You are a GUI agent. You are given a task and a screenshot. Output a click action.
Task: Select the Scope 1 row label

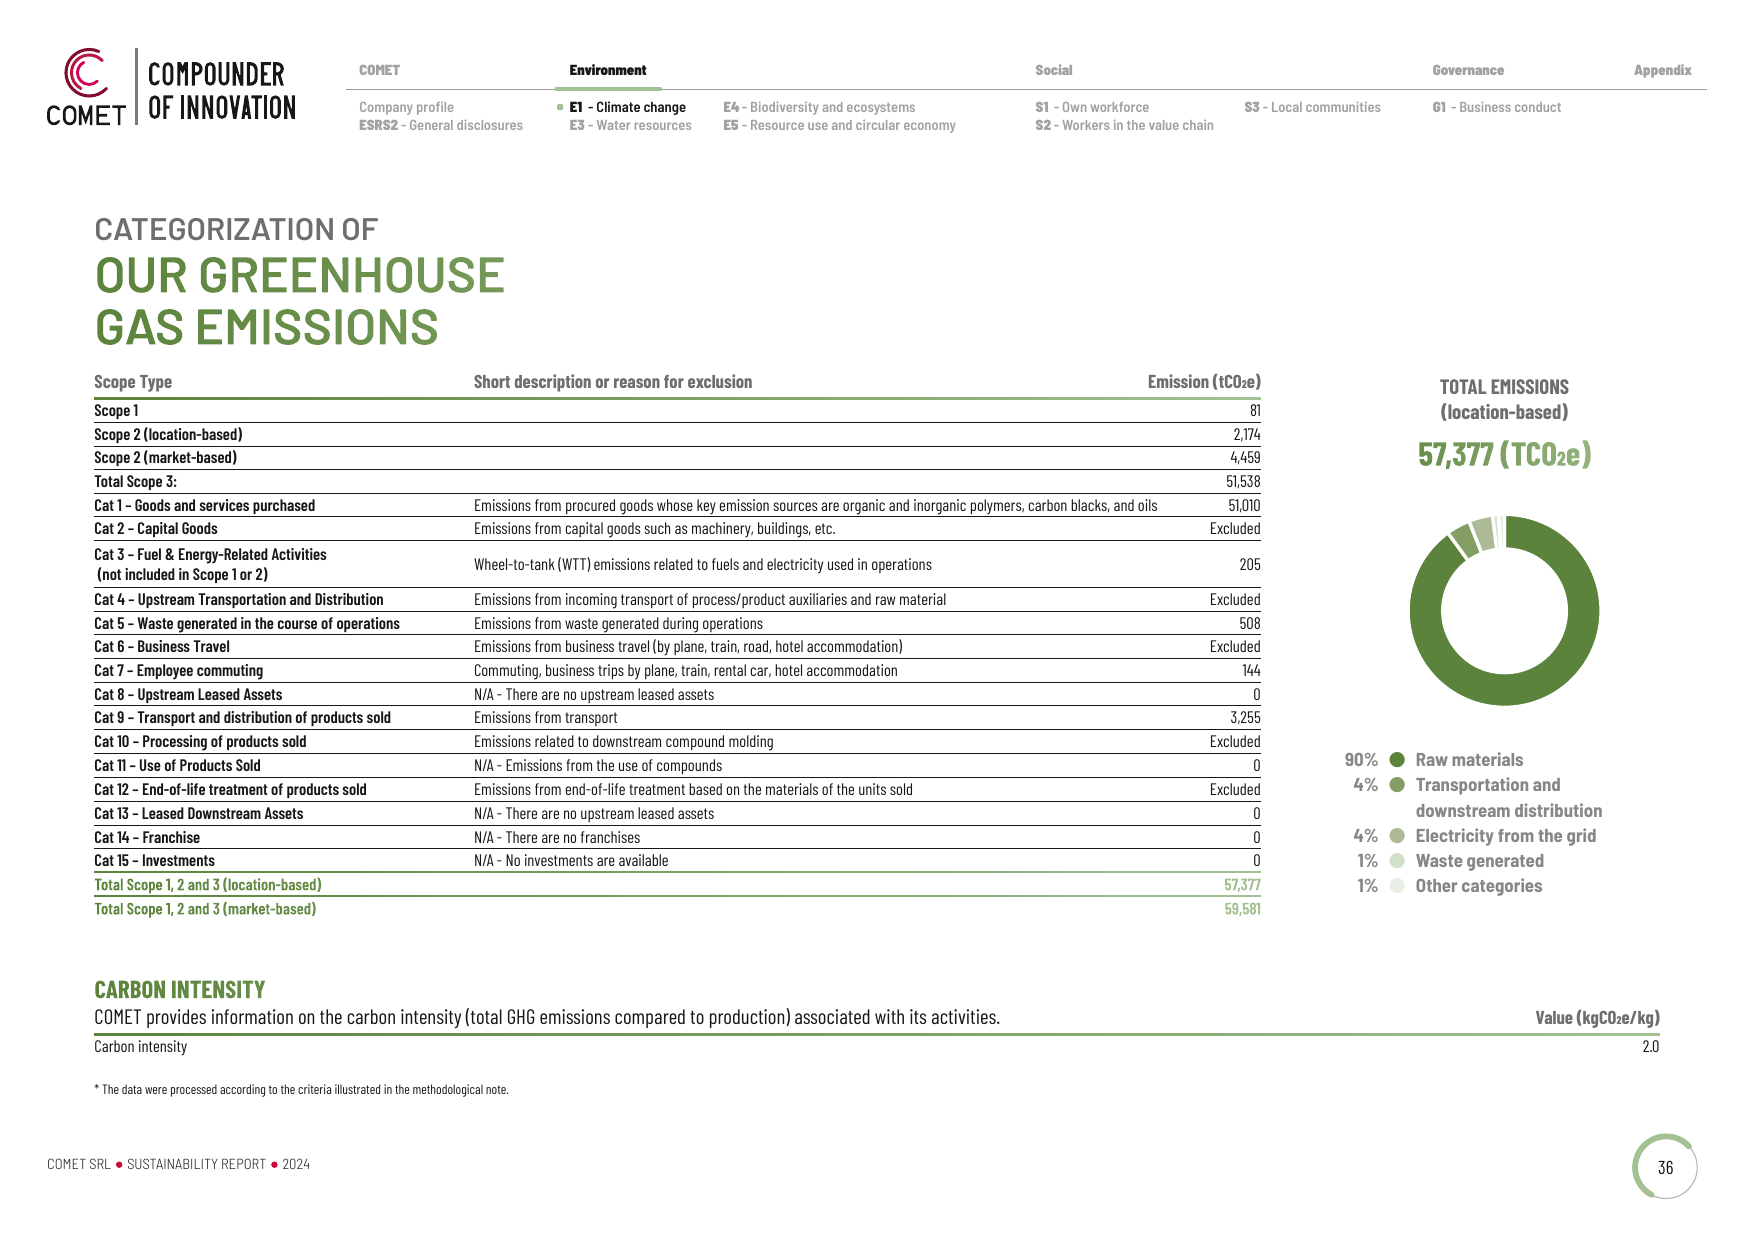point(116,410)
